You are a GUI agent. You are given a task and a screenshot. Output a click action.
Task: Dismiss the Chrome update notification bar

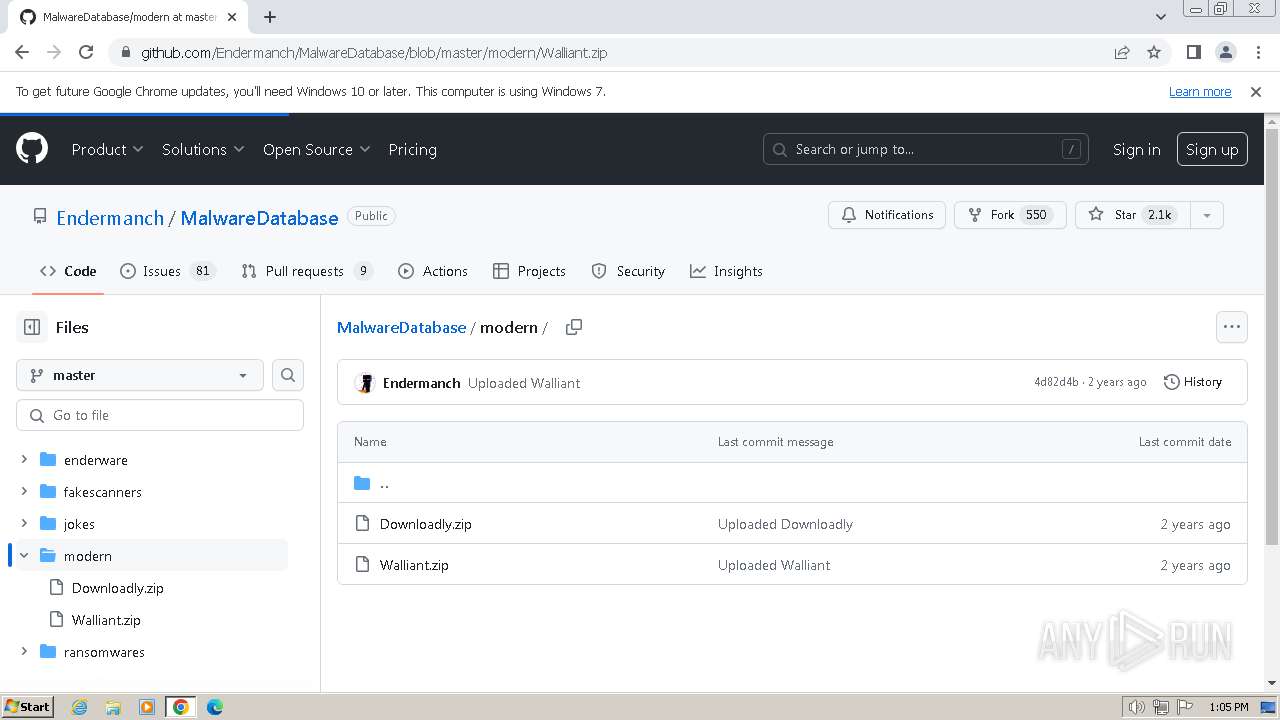coord(1256,91)
